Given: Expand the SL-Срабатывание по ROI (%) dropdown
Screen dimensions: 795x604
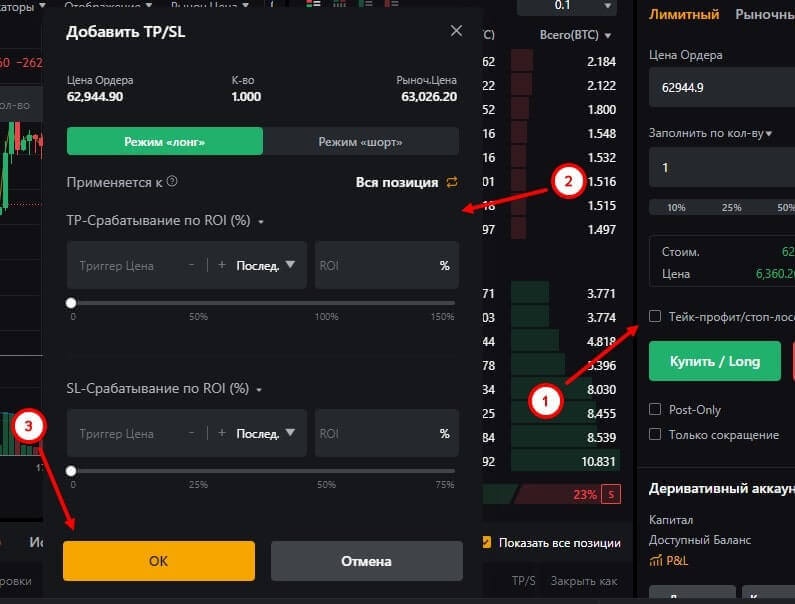Looking at the screenshot, I should (259, 390).
